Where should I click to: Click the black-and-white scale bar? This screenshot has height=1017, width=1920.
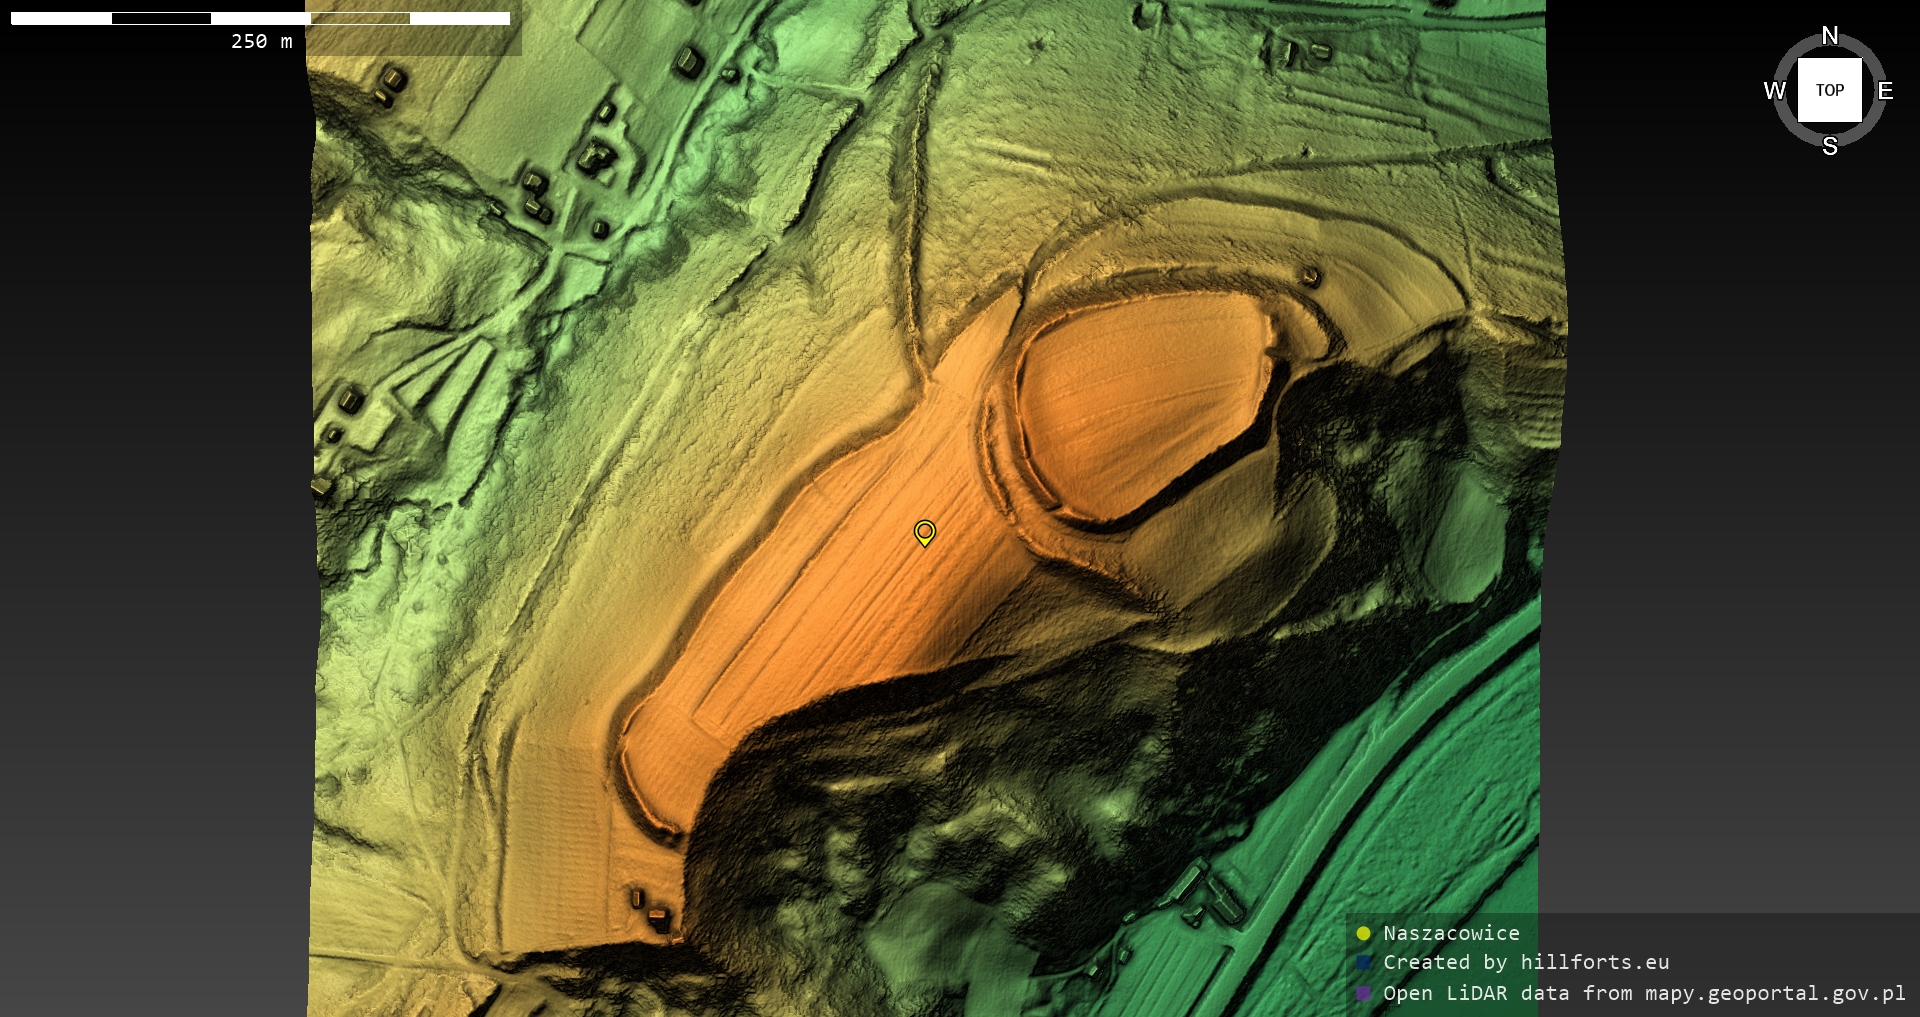click(x=260, y=18)
